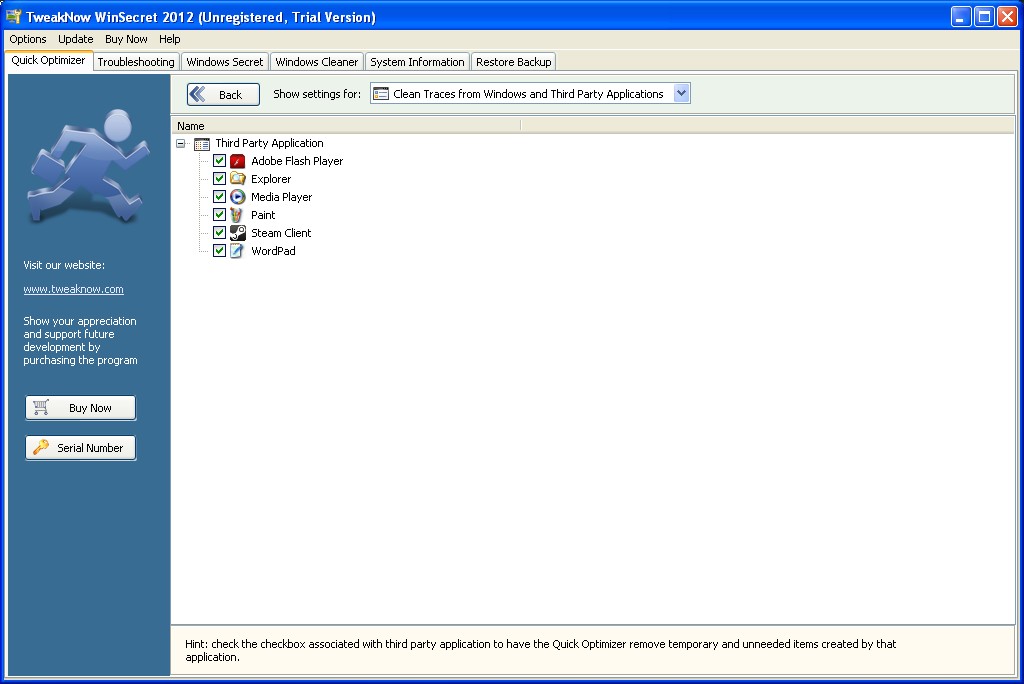
Task: Uncheck the Adobe Flash Player checkbox
Action: pos(219,161)
